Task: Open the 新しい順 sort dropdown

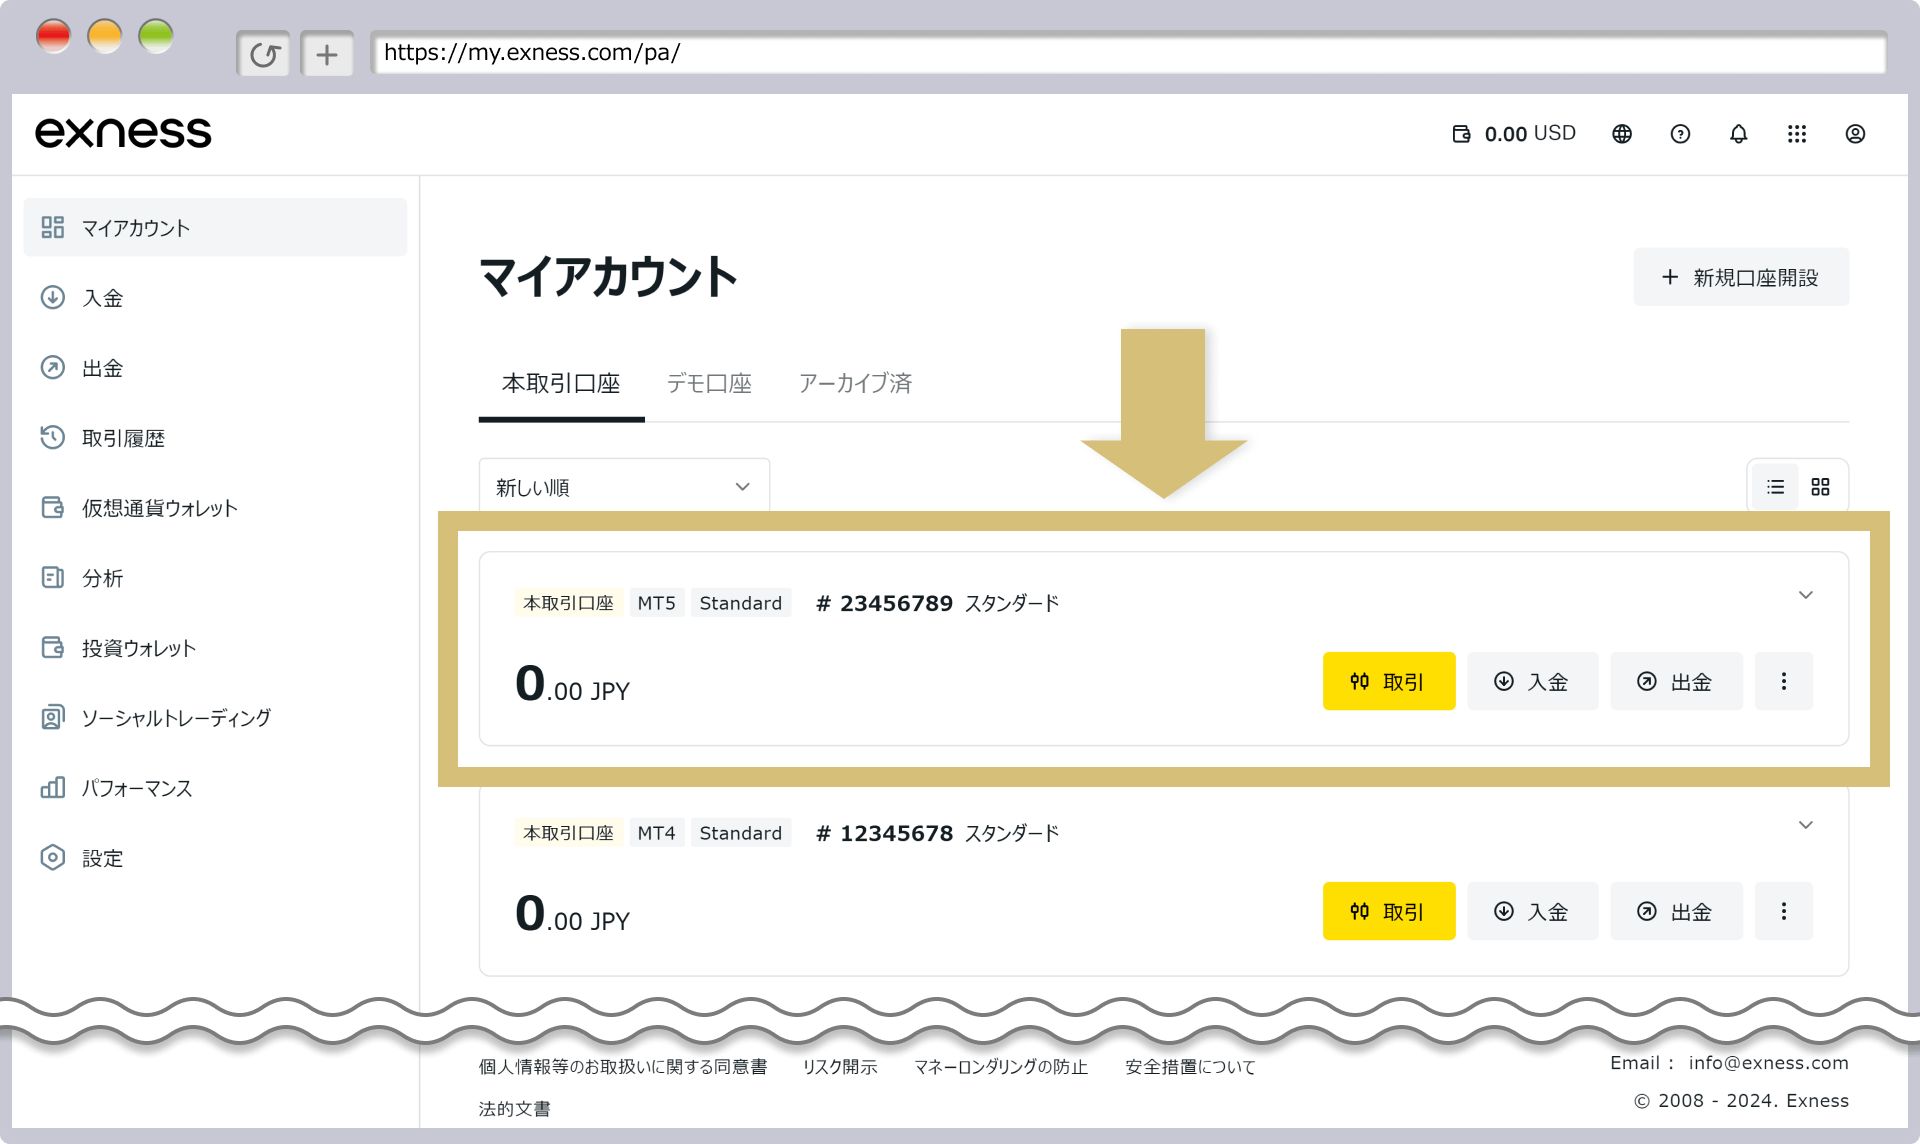Action: tap(624, 486)
